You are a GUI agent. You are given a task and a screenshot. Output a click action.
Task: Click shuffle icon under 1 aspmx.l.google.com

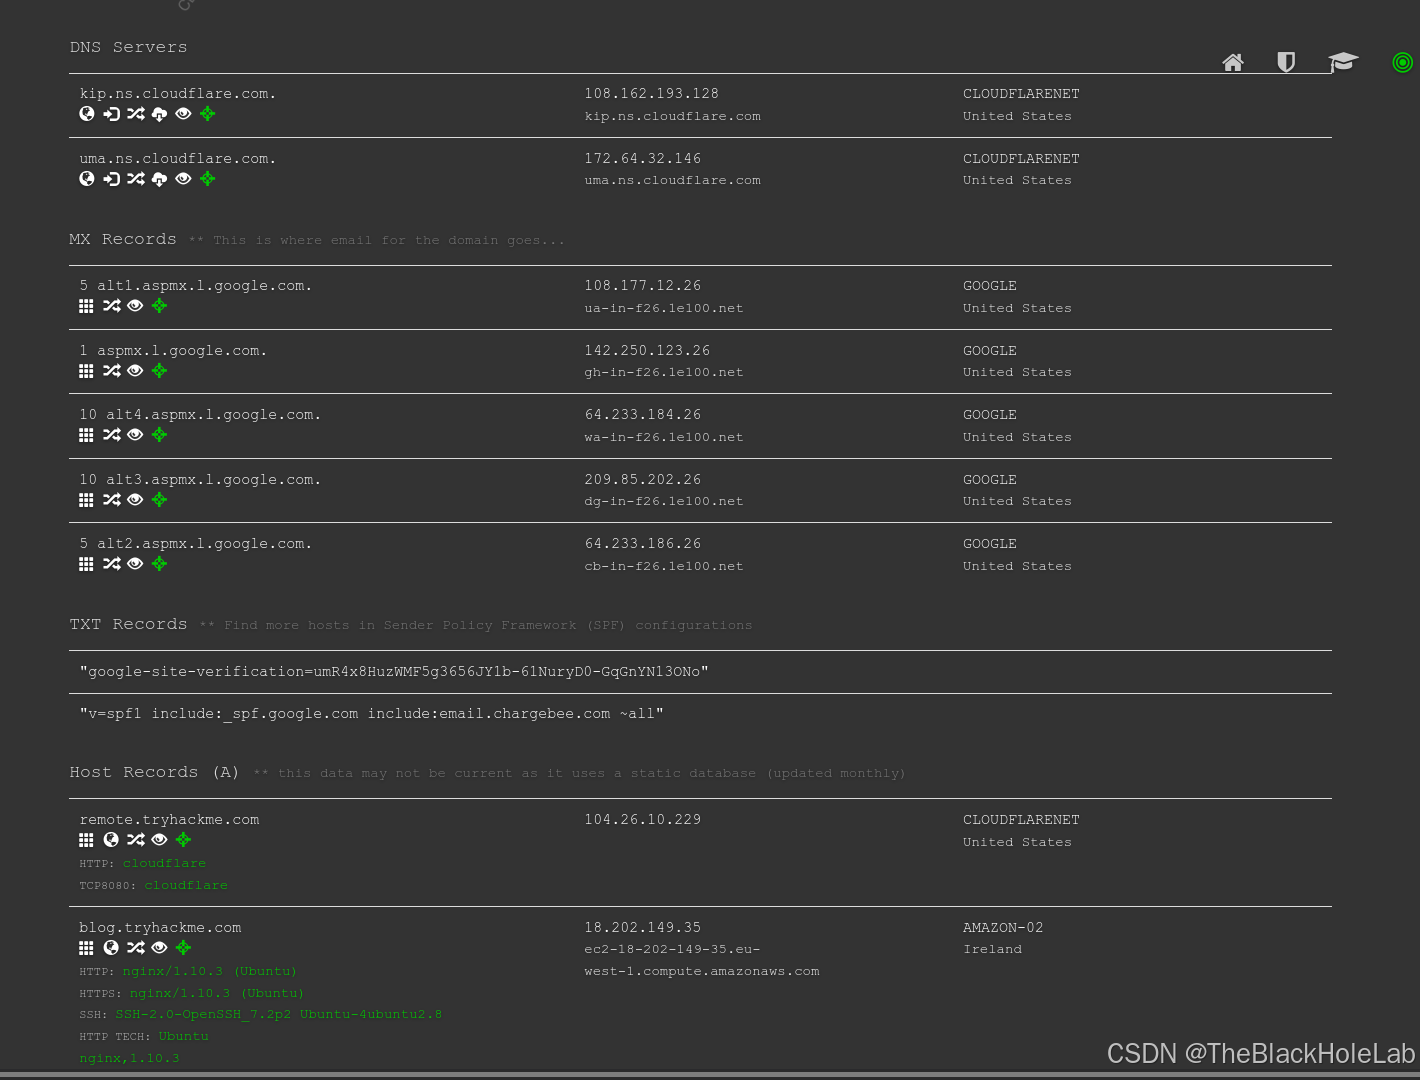[111, 371]
